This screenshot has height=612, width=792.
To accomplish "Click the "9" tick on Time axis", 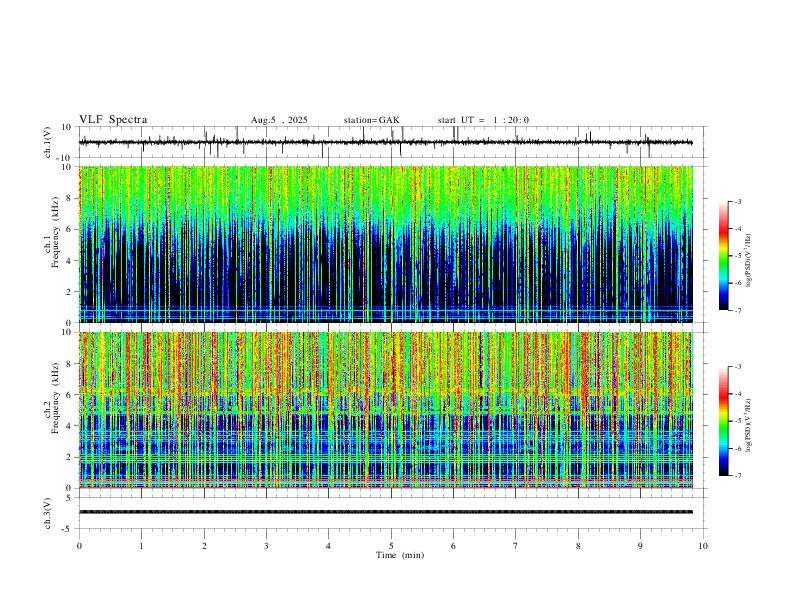I will (x=640, y=546).
